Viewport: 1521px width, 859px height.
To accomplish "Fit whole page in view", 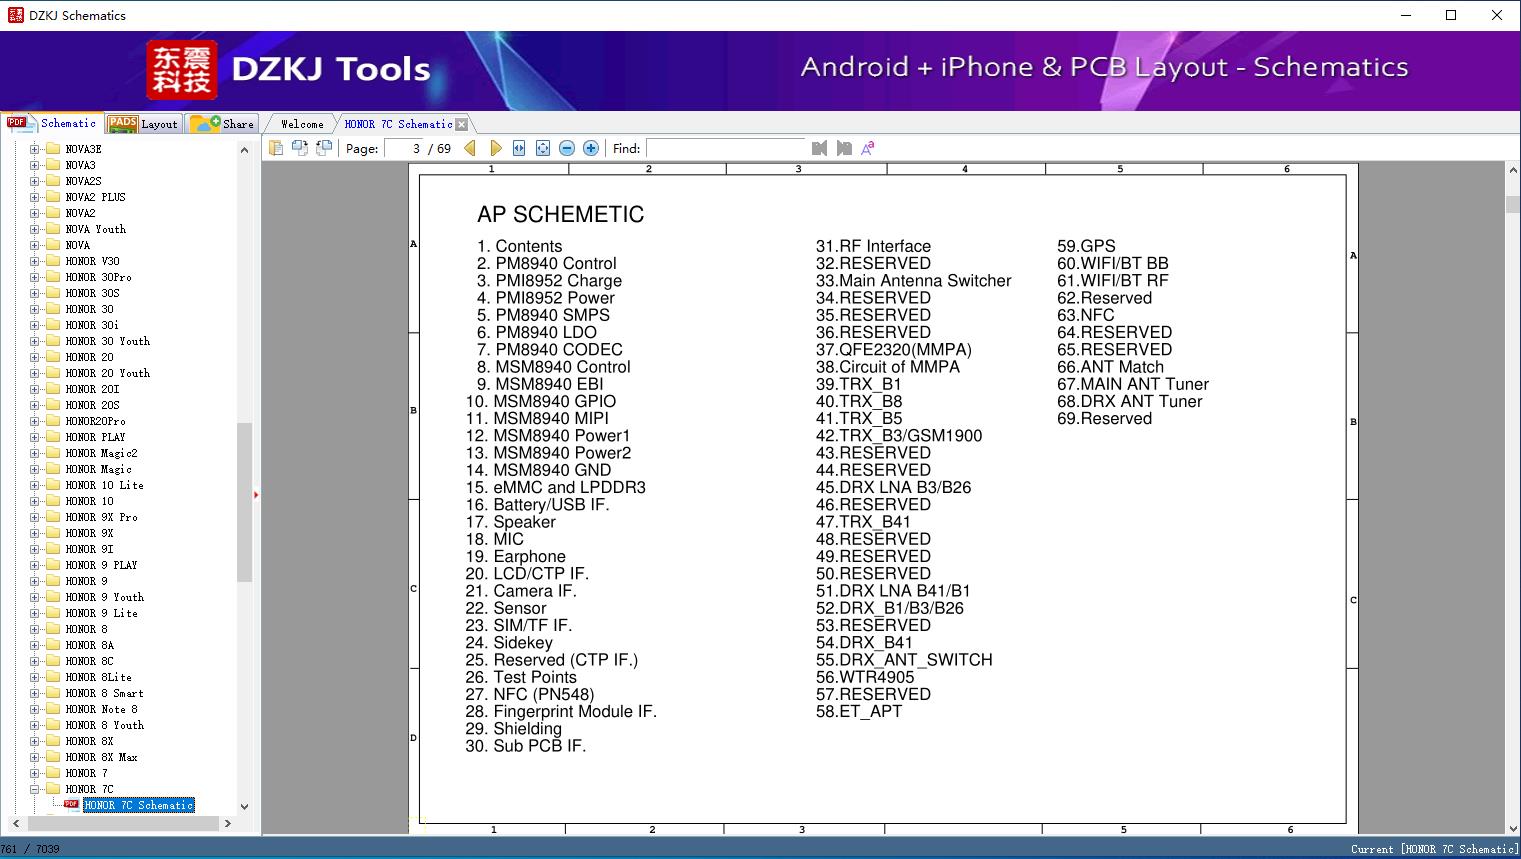I will pos(543,148).
